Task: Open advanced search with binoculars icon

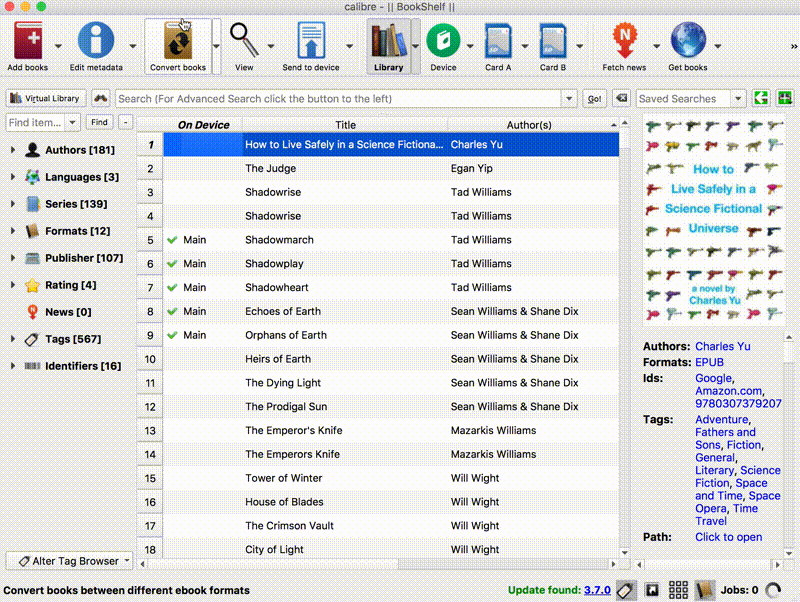Action: click(x=101, y=99)
